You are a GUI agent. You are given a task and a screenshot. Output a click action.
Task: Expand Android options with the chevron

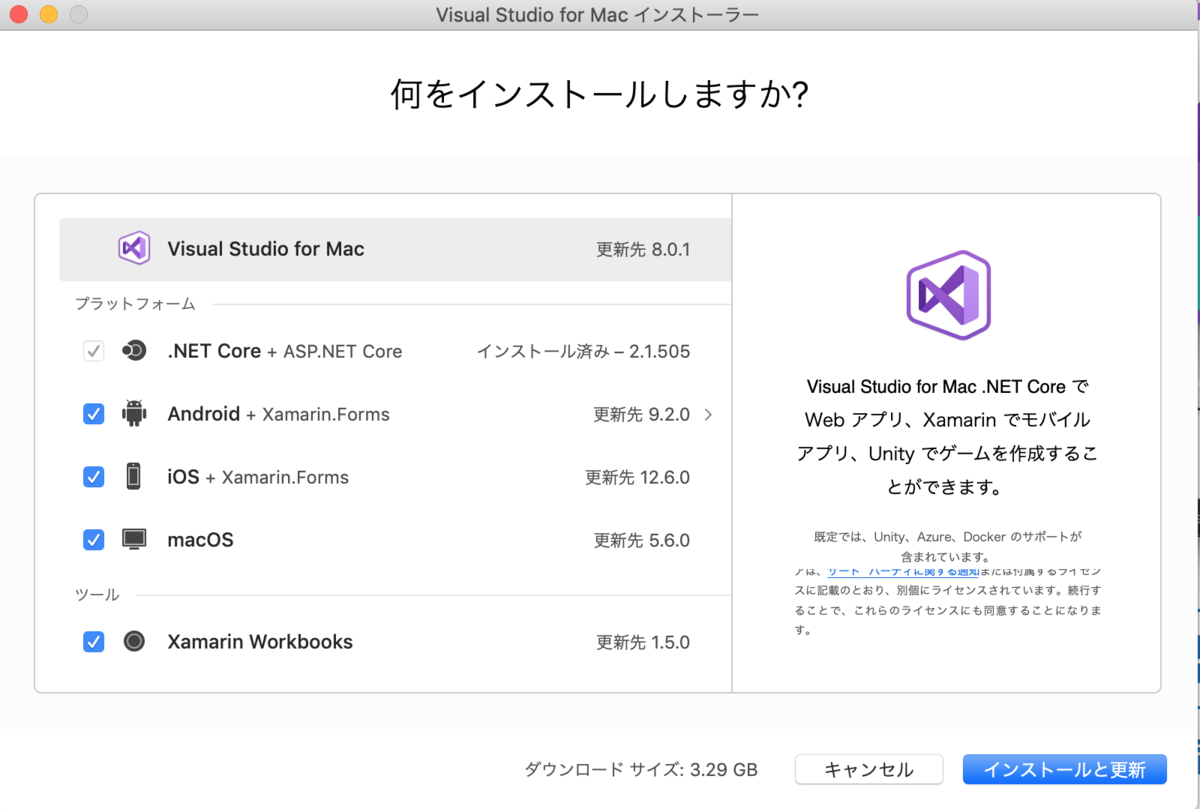coord(708,414)
